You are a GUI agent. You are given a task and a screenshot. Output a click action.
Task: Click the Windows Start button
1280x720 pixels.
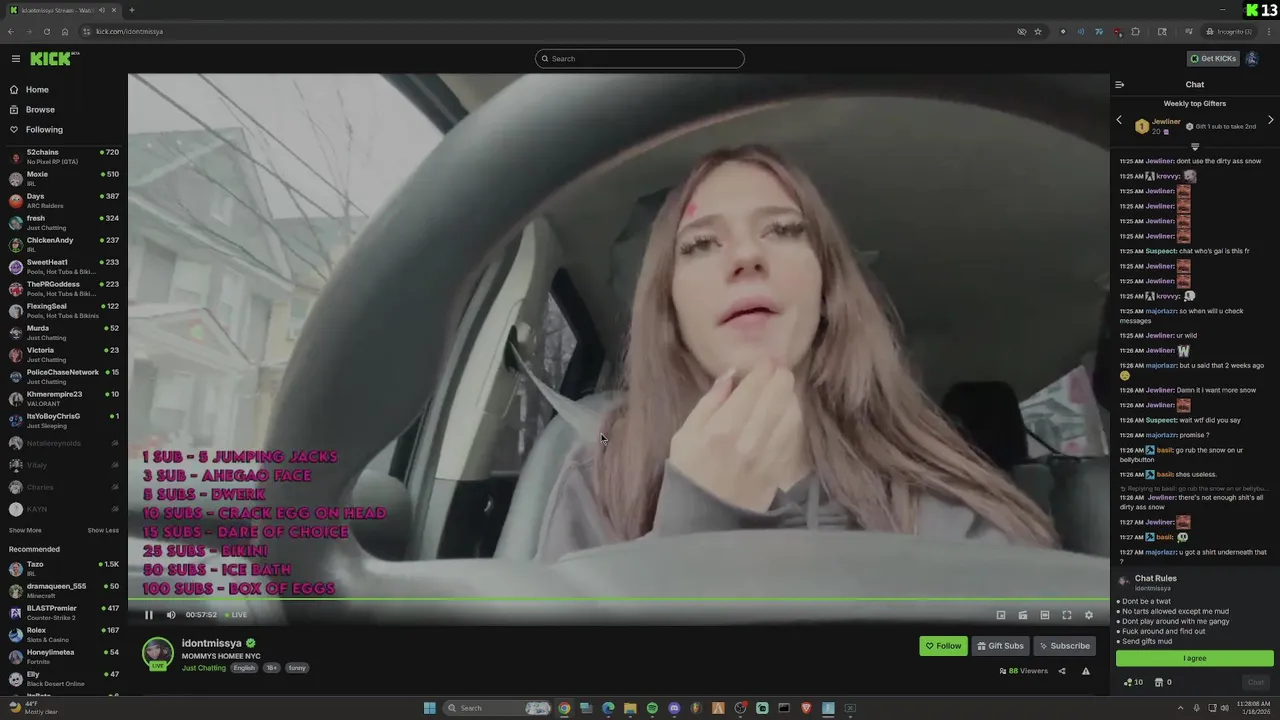(x=430, y=708)
